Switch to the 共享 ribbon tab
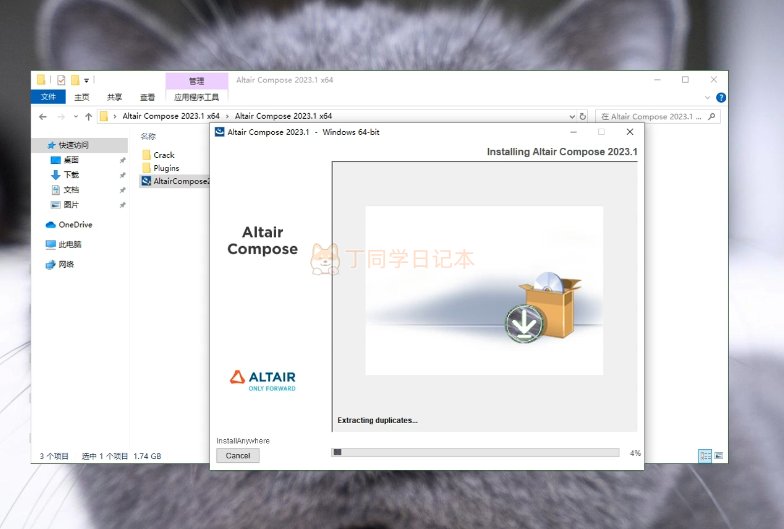 tap(114, 97)
